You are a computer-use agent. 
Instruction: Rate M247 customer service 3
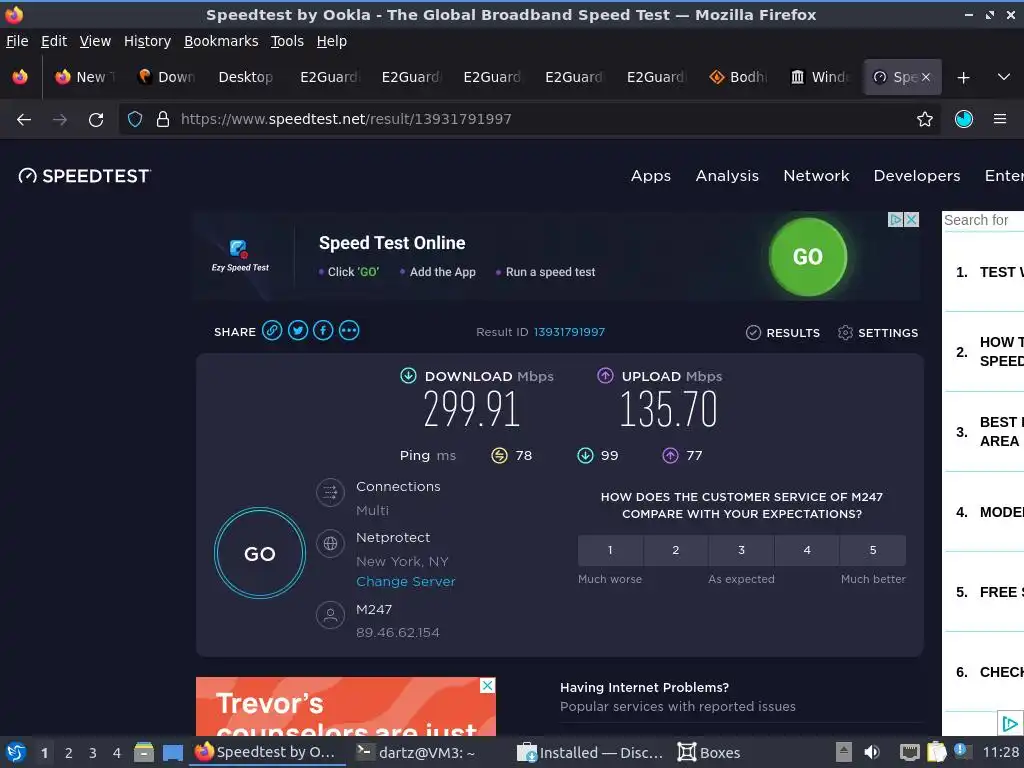(x=741, y=550)
